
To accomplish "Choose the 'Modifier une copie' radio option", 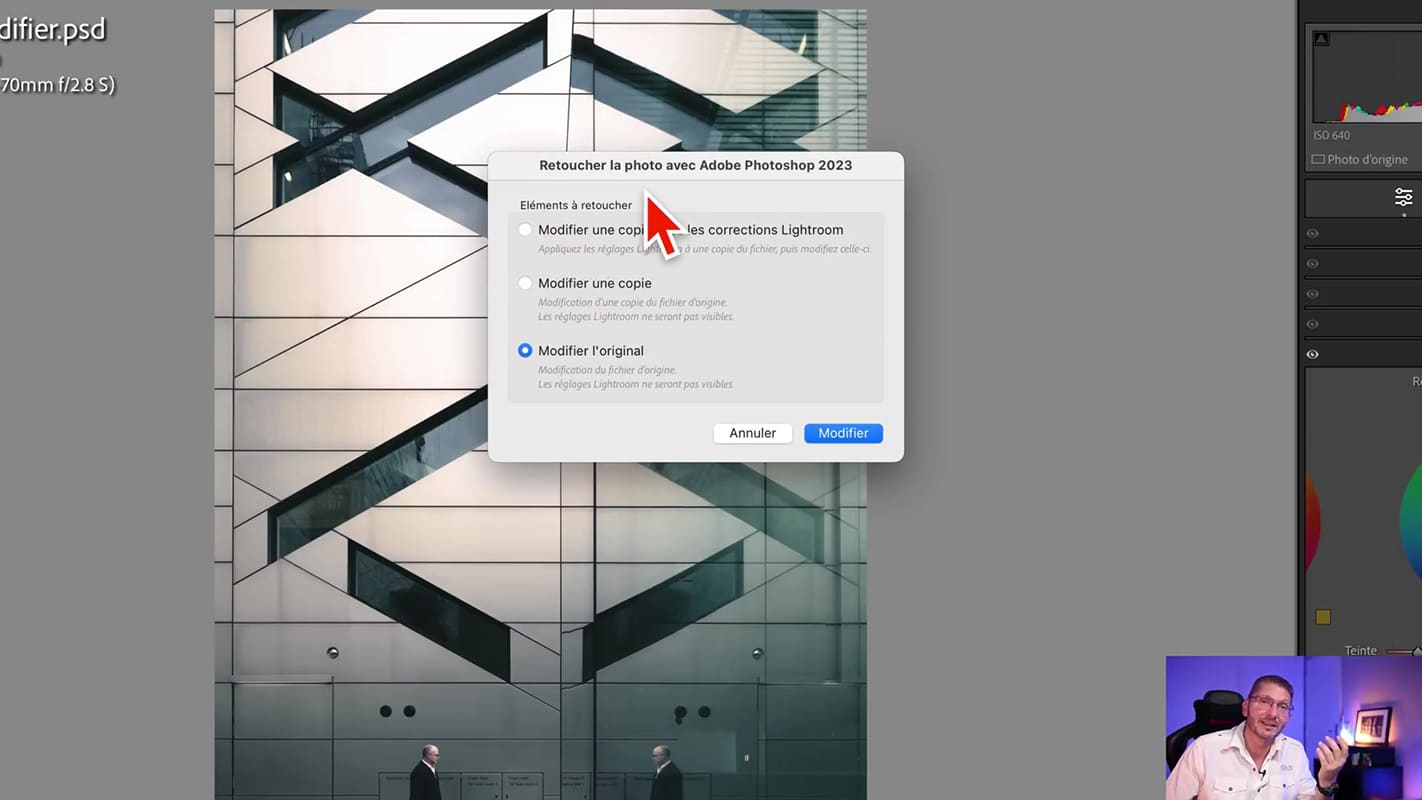I will coord(525,283).
